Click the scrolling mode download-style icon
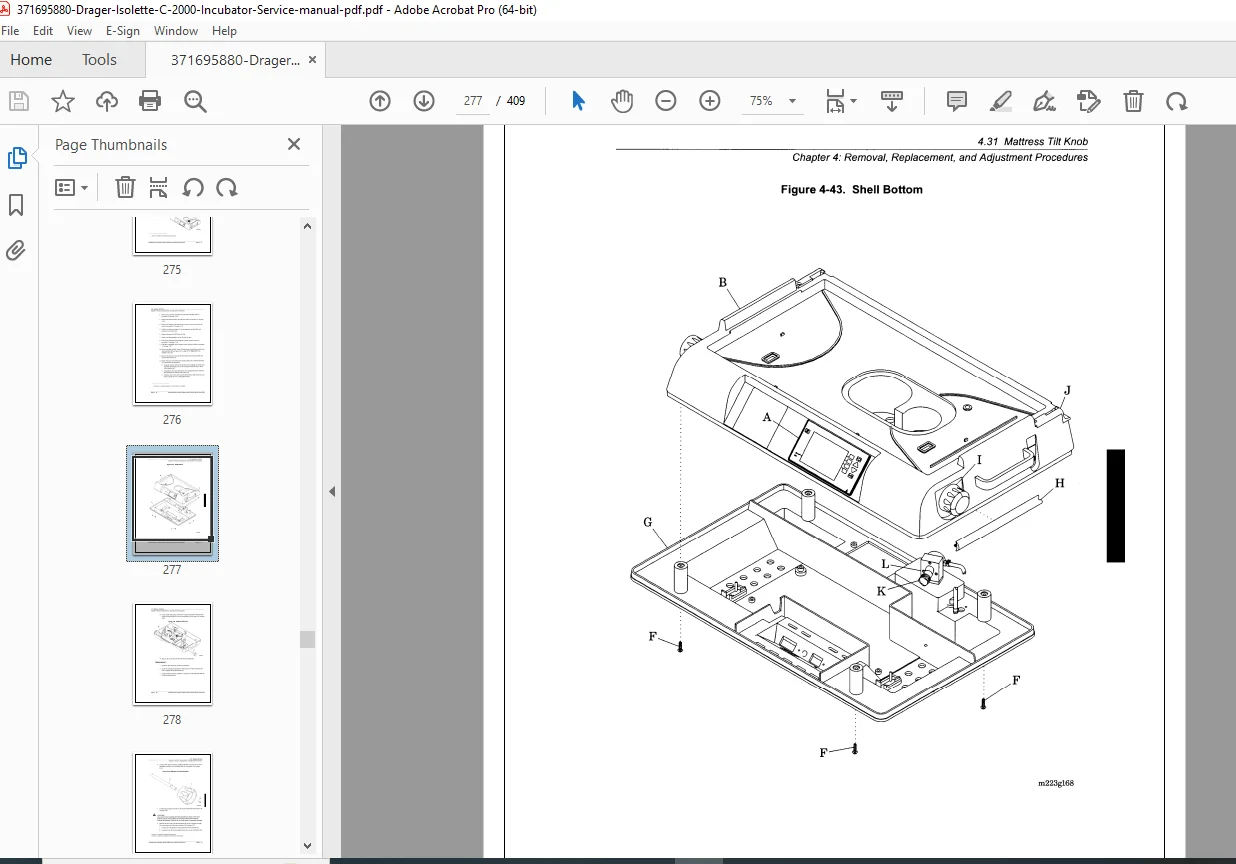Screen dimensions: 1236x864 891,101
